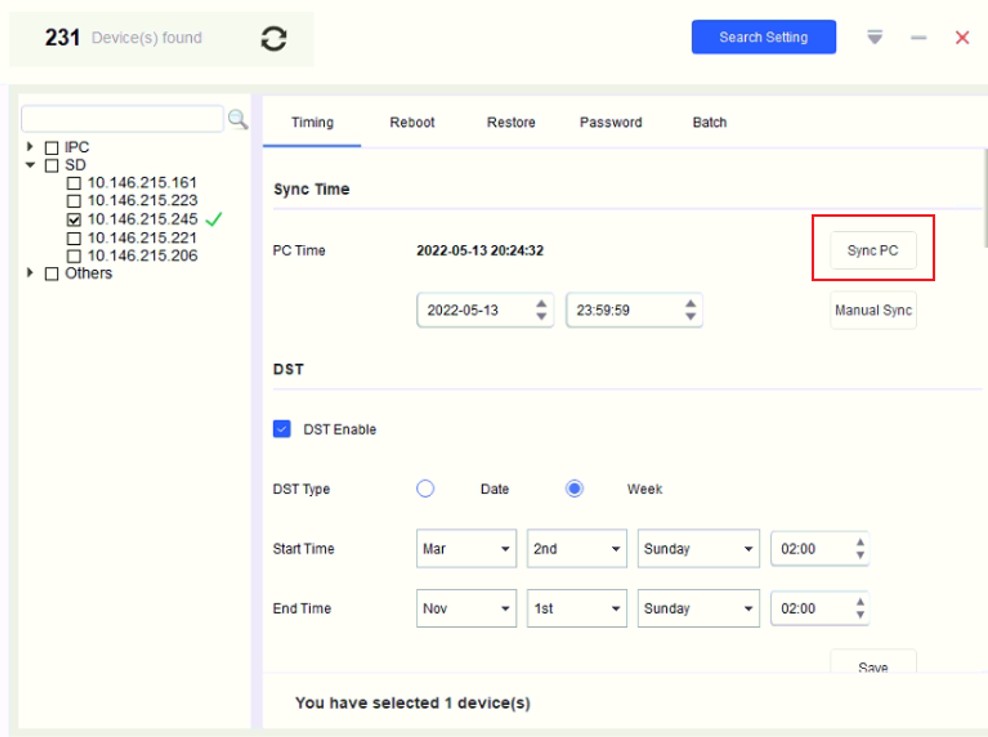
Task: Click the filter funnel icon
Action: click(x=875, y=37)
